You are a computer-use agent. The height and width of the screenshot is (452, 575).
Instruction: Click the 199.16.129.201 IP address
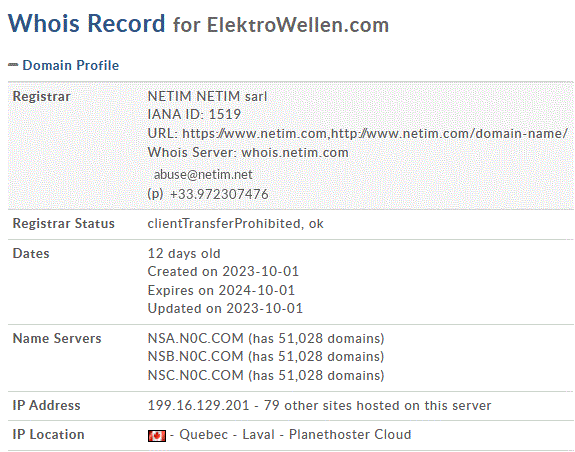pos(198,405)
